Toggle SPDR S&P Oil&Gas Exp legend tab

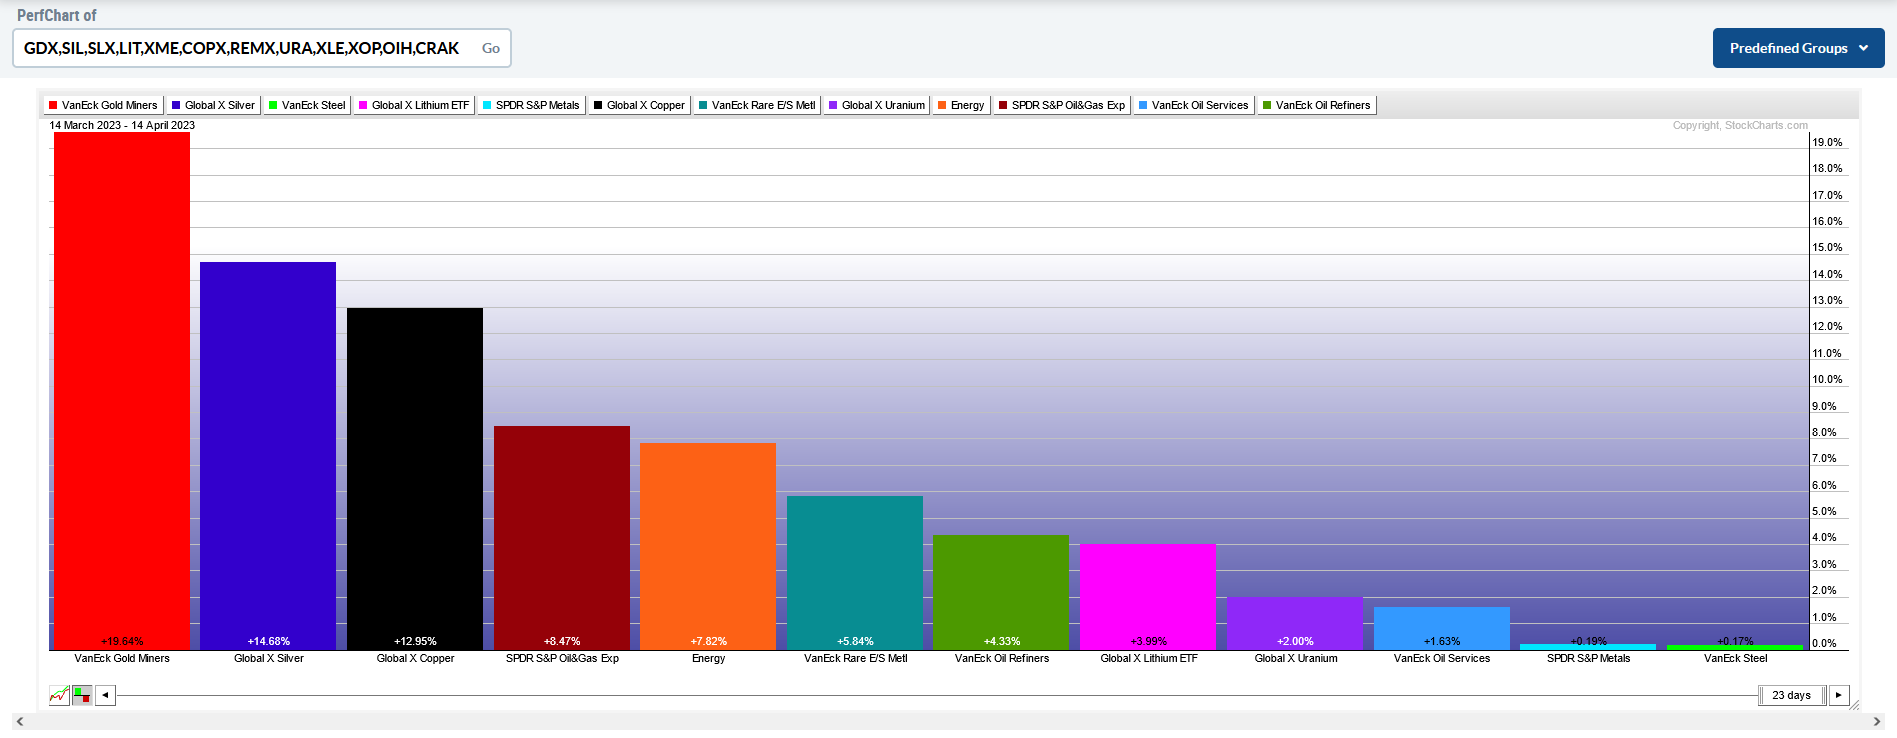coord(1062,105)
